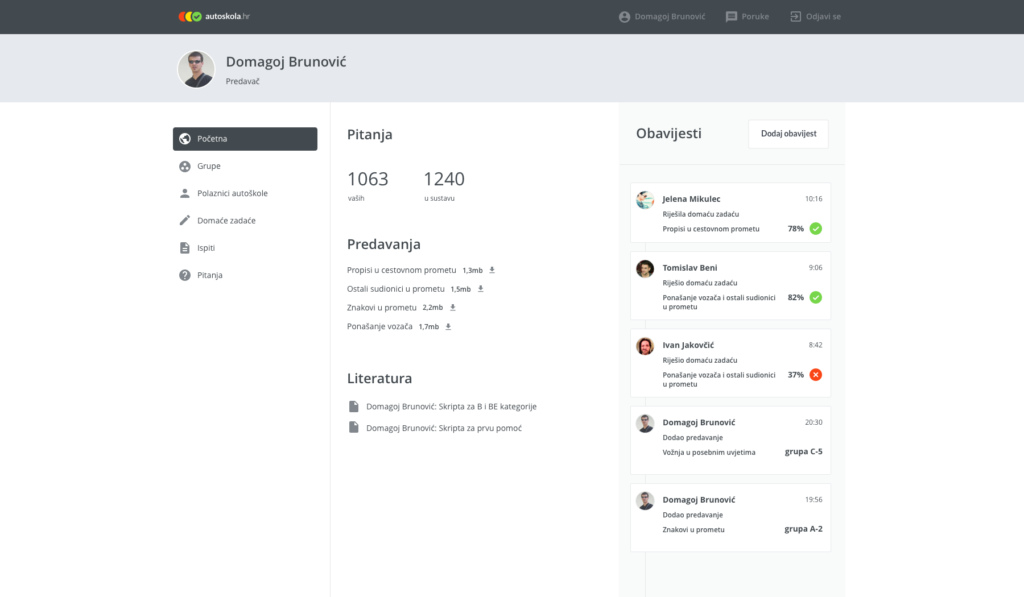
Task: Click the Odjavi se logout icon
Action: (795, 17)
